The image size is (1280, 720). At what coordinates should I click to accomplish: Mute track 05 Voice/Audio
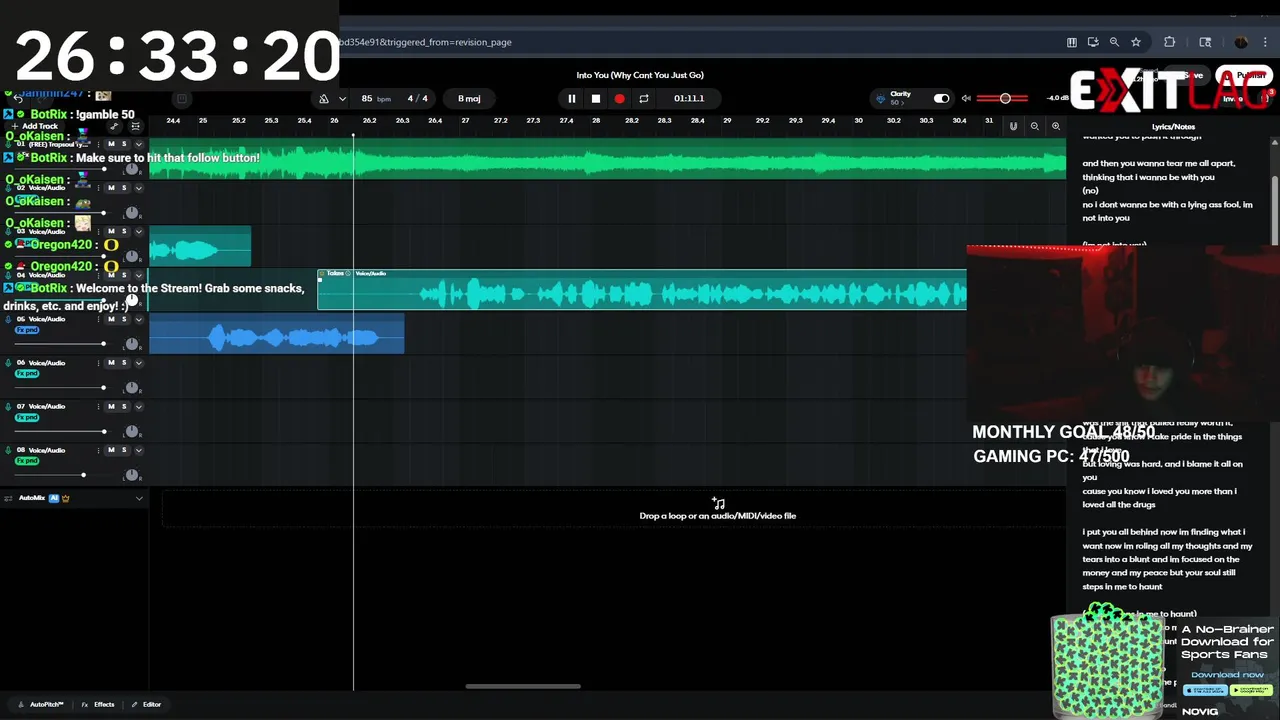[x=111, y=319]
